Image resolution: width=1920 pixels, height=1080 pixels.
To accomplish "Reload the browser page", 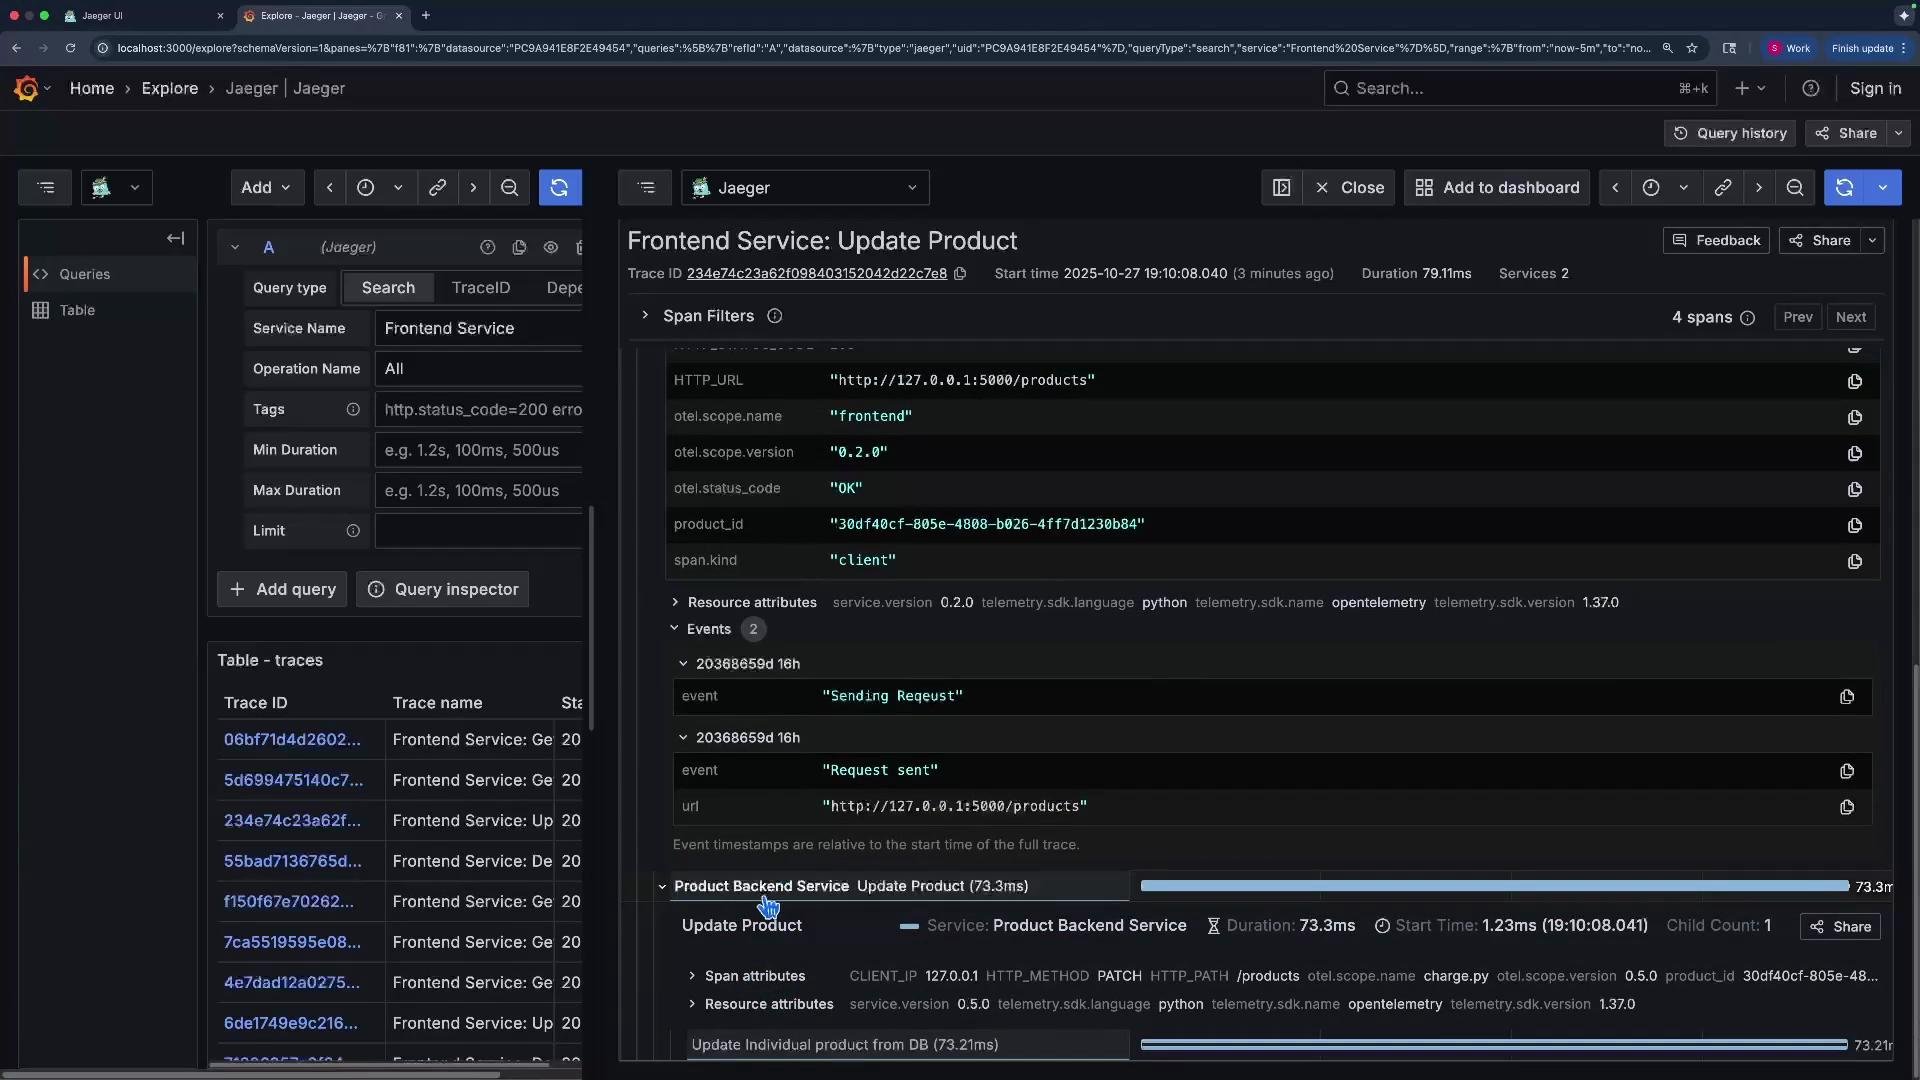I will 70,48.
